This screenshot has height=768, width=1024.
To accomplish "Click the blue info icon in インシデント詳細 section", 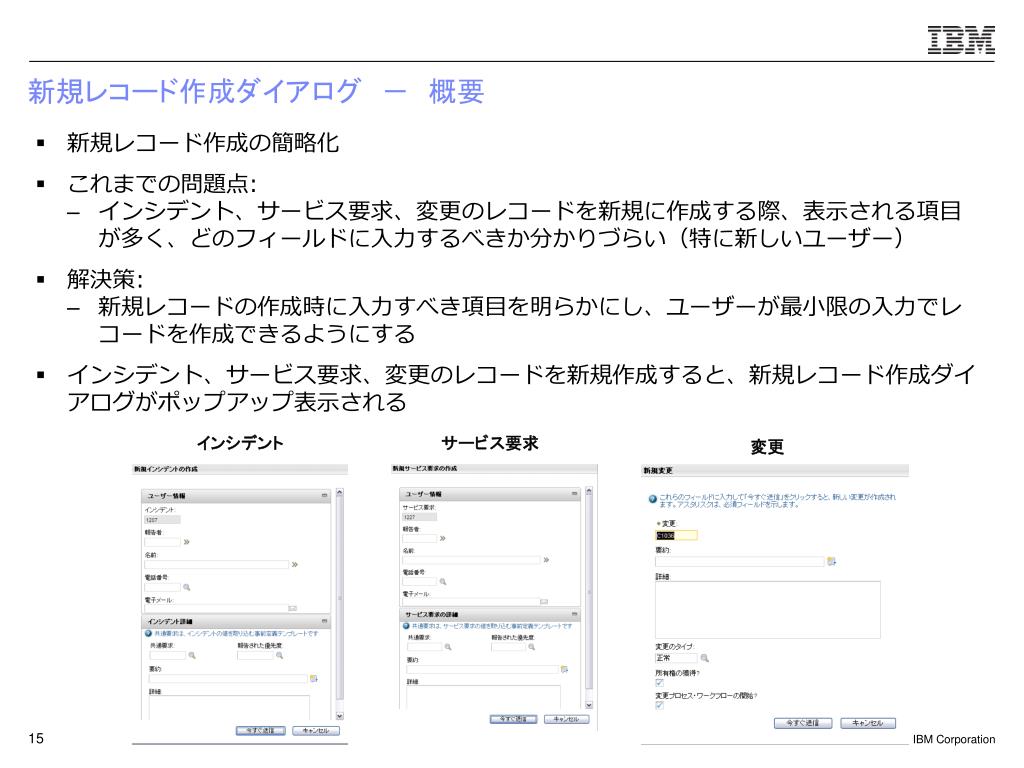I will coord(148,633).
